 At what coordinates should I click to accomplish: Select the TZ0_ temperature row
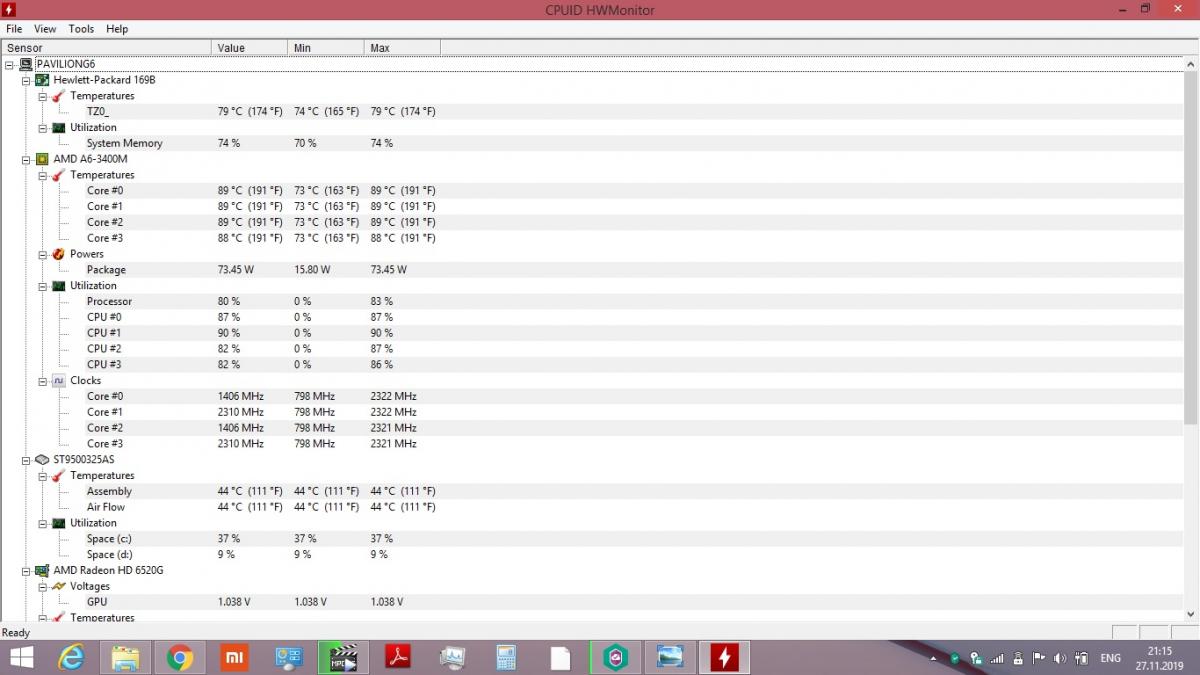(590, 112)
